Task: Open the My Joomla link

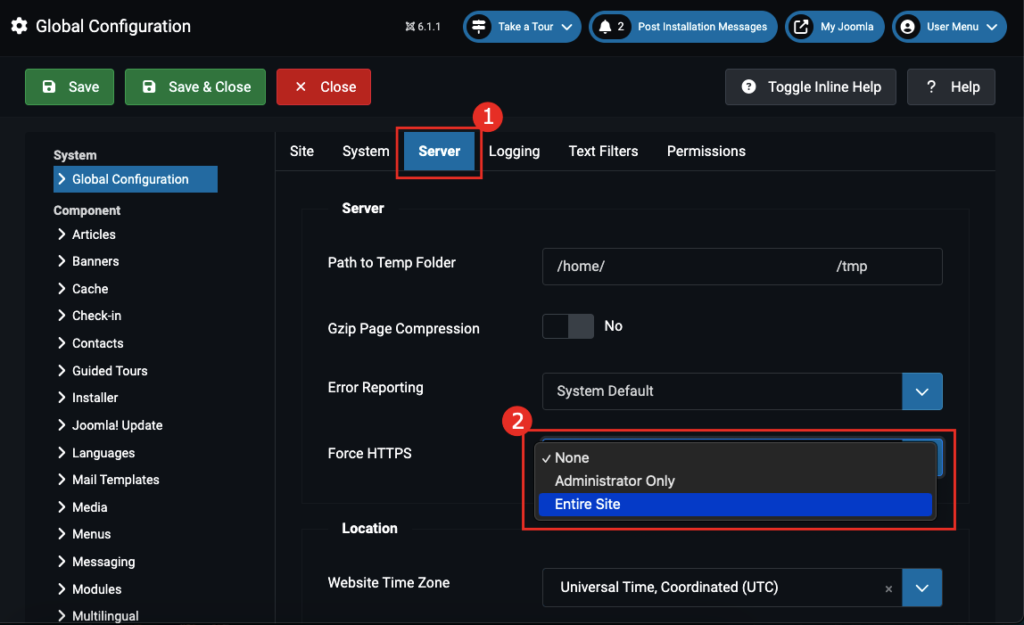Action: 835,27
